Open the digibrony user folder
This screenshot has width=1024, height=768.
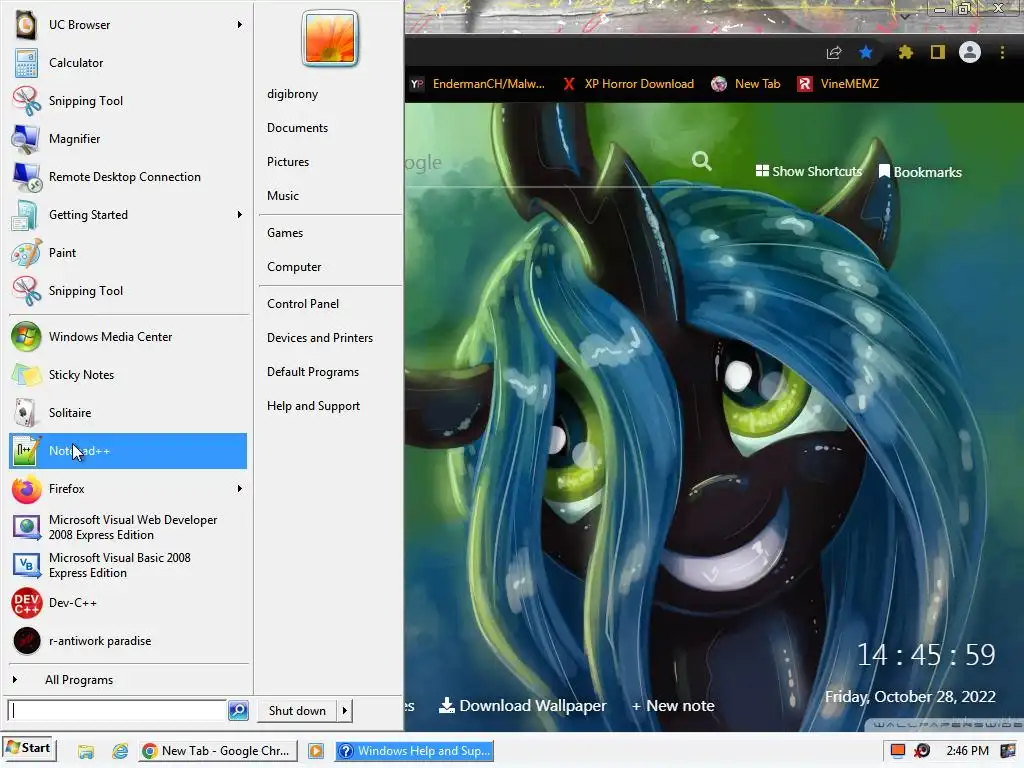tap(293, 94)
